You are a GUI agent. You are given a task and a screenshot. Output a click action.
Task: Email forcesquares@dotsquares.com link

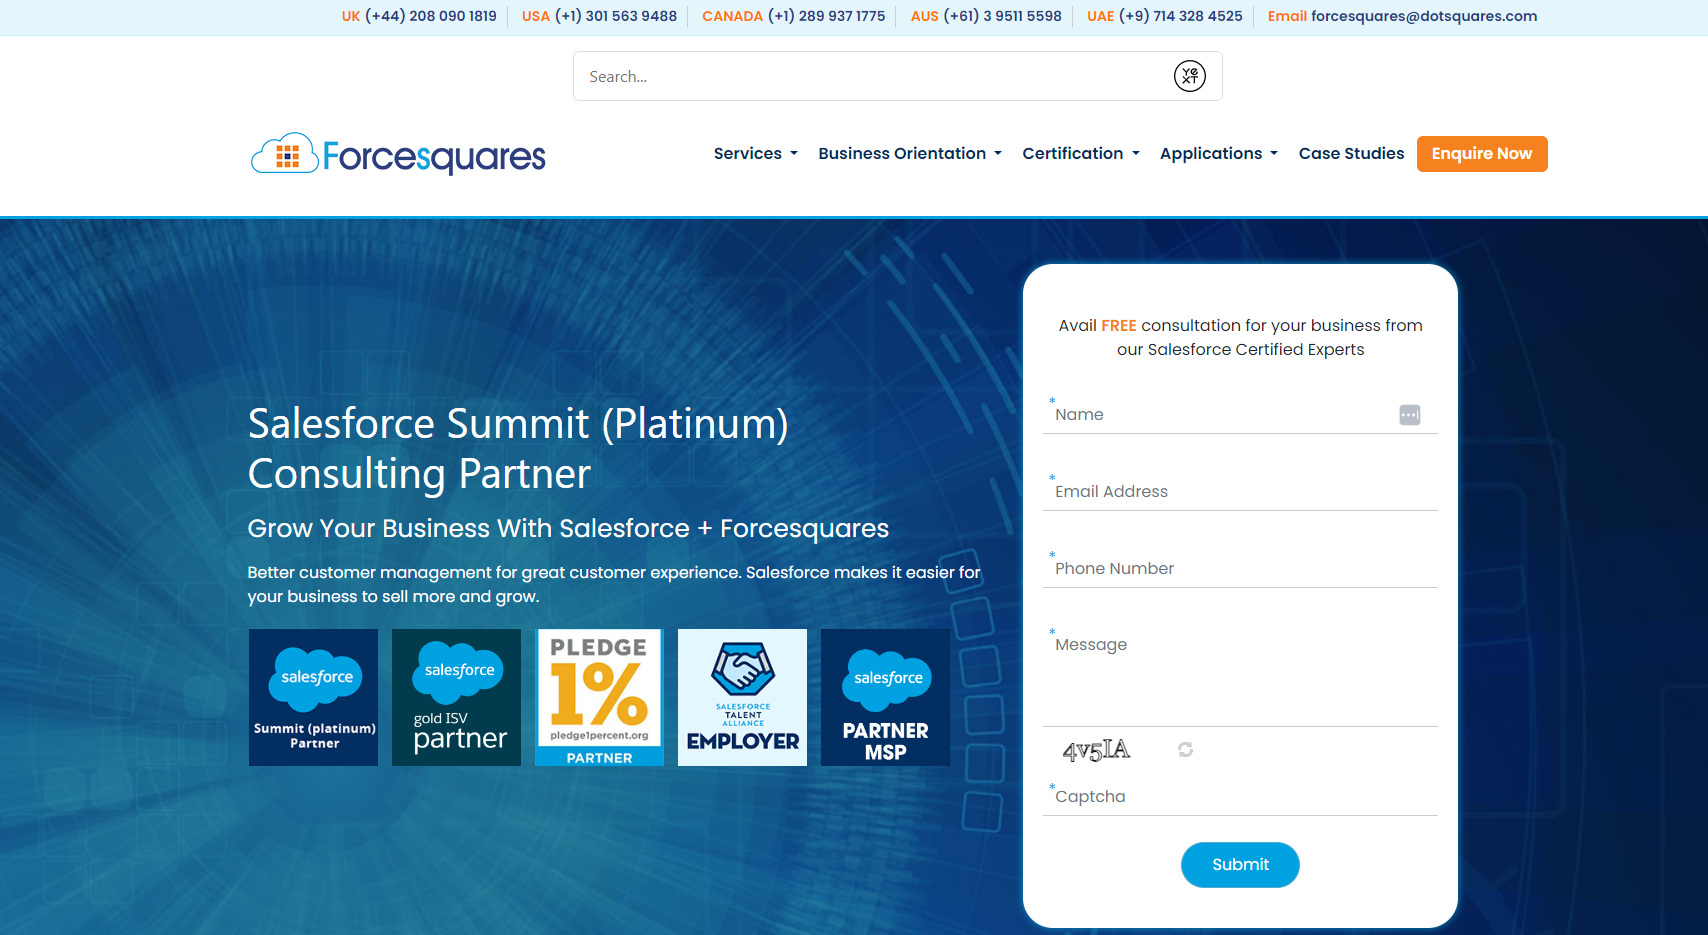click(1424, 16)
